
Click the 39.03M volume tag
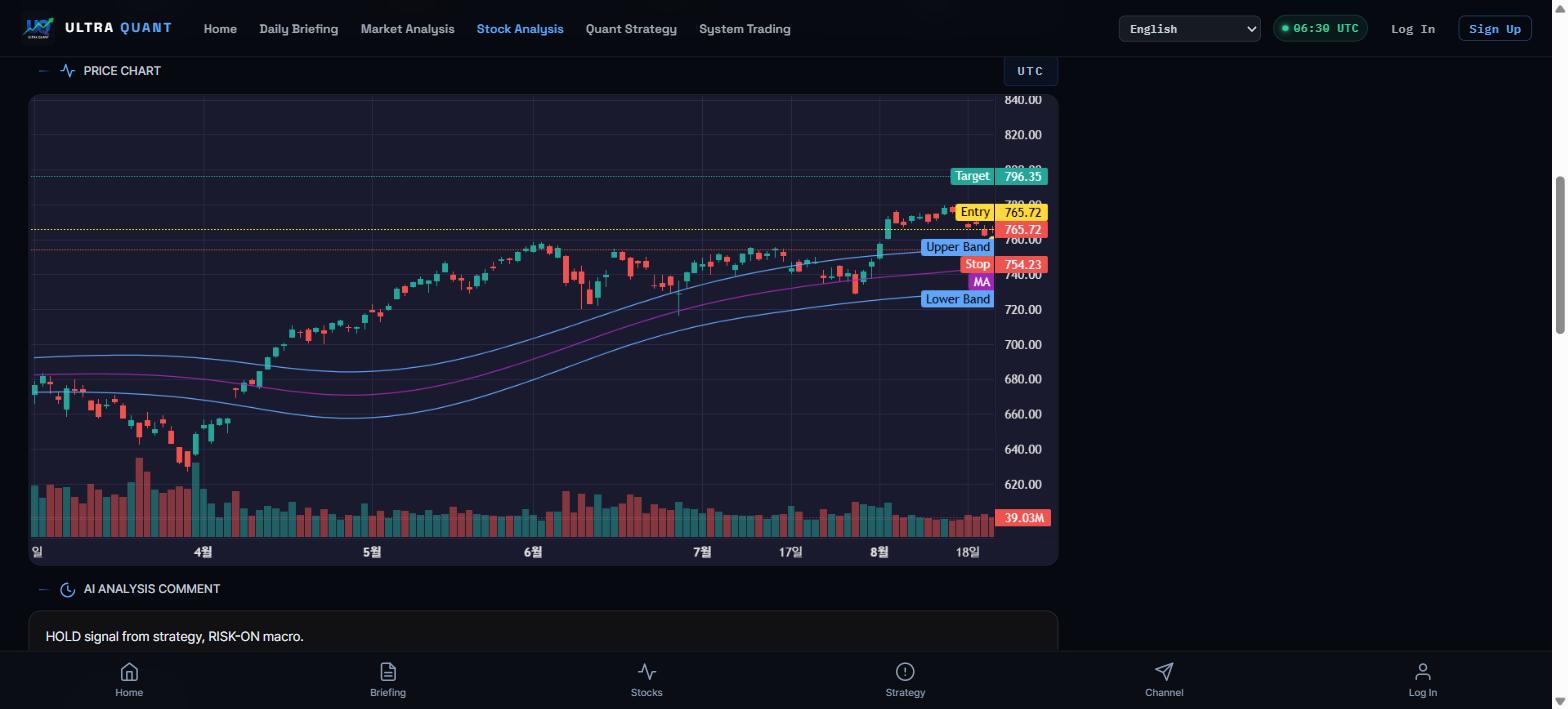coord(1023,518)
